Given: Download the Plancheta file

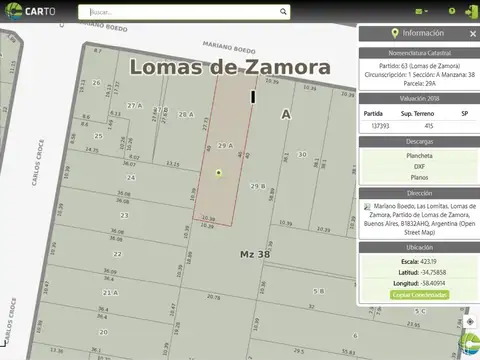Looking at the screenshot, I should 419,156.
